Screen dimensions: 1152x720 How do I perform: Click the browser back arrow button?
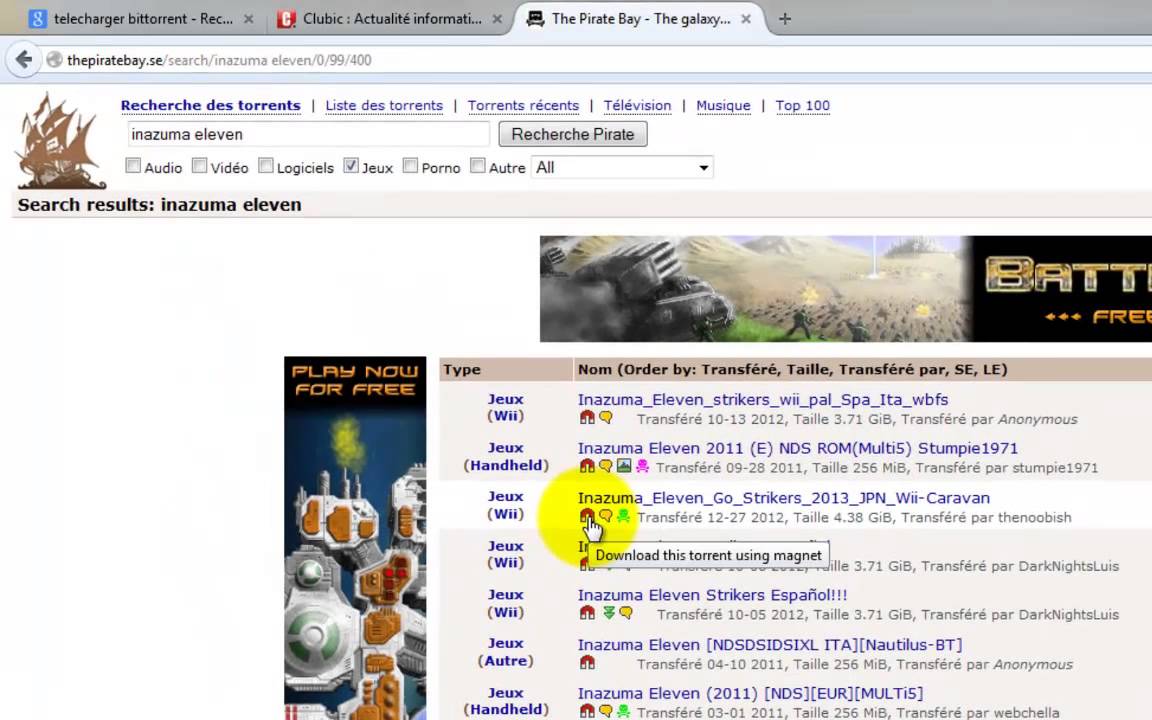pyautogui.click(x=24, y=60)
